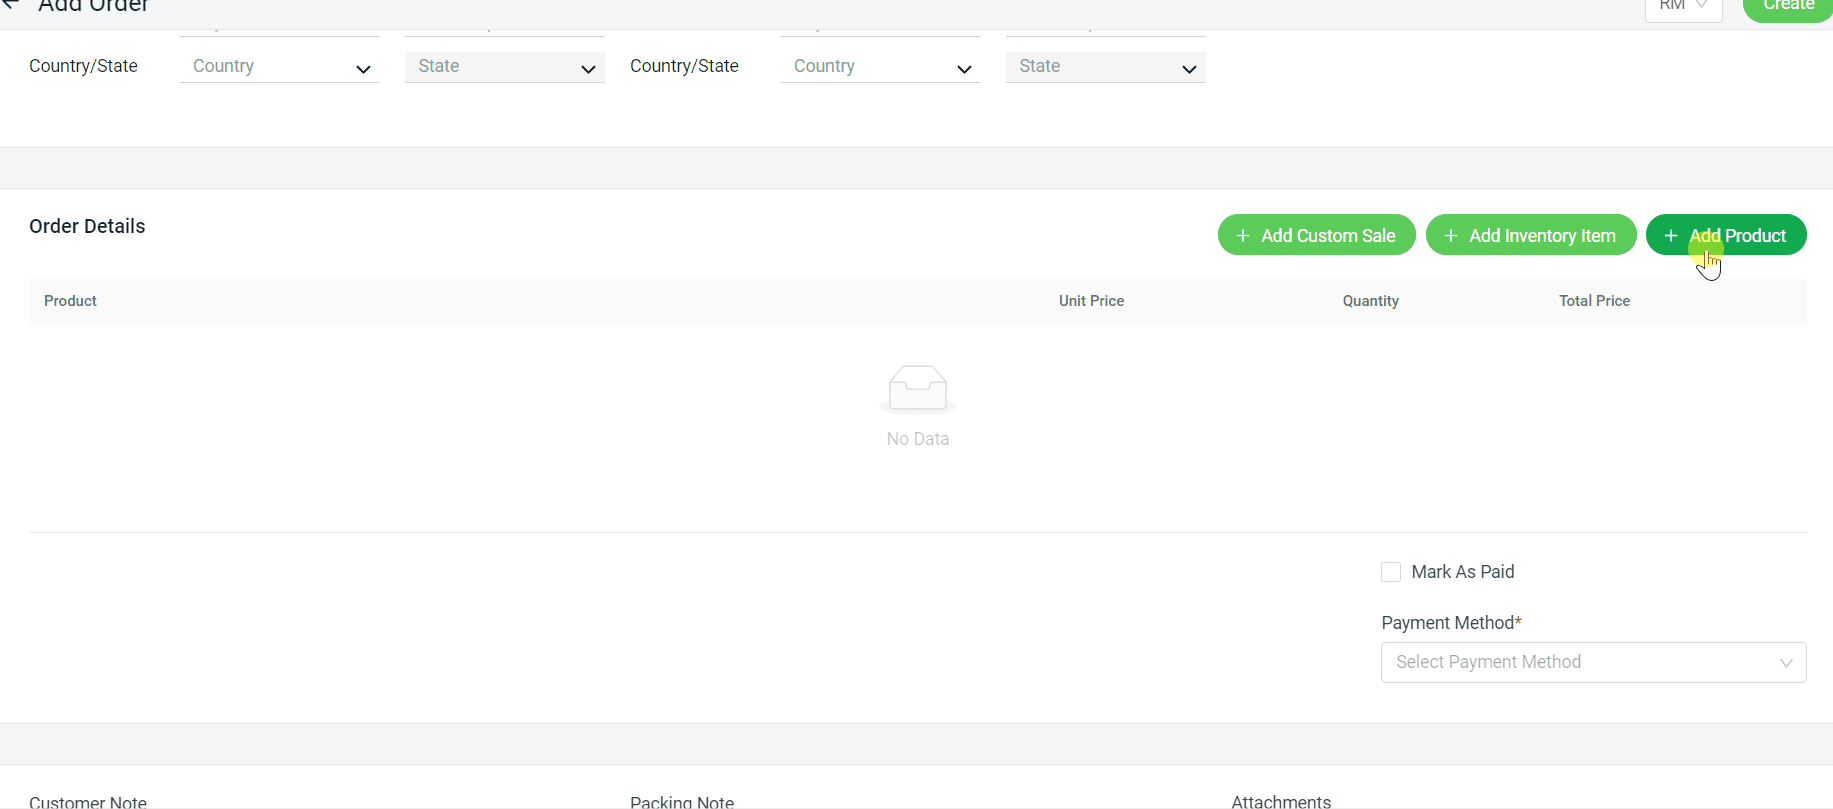
Task: Click the Quantity column header
Action: pos(1370,301)
